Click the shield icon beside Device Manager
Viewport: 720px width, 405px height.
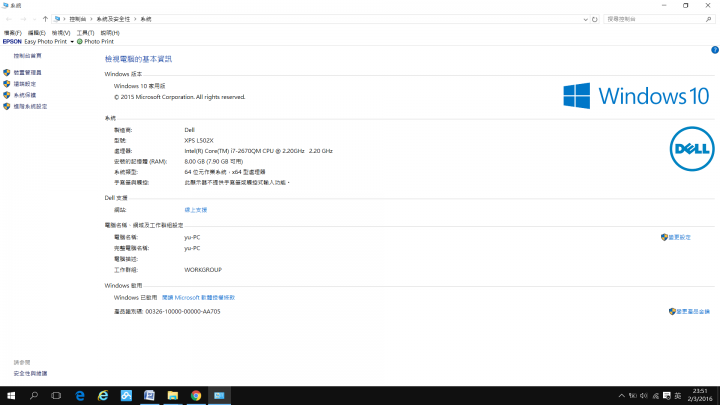tap(6, 73)
